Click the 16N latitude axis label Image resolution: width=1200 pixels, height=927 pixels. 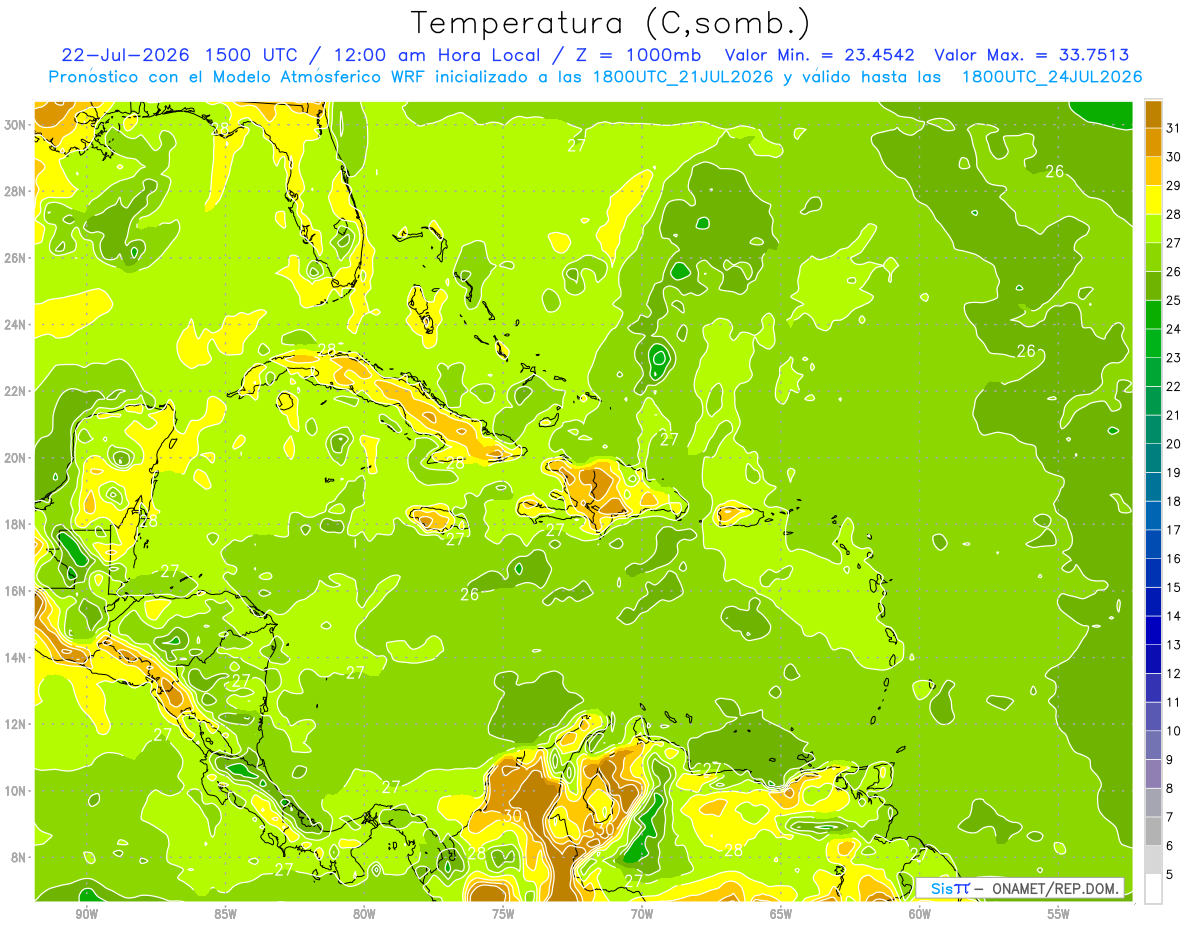pyautogui.click(x=16, y=590)
